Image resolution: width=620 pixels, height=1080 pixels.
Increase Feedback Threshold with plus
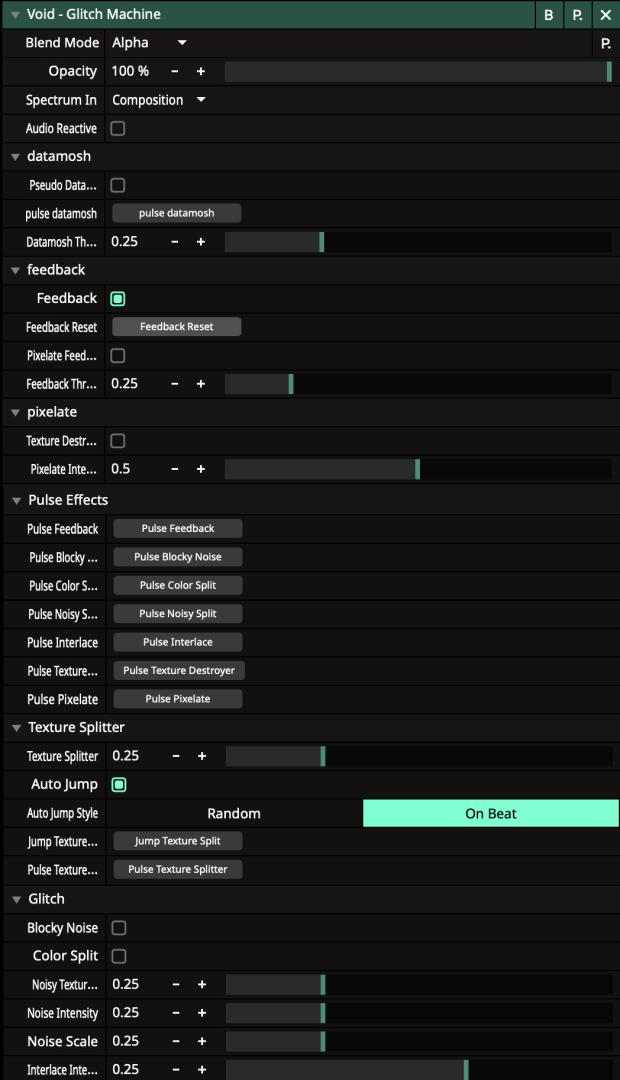click(200, 384)
